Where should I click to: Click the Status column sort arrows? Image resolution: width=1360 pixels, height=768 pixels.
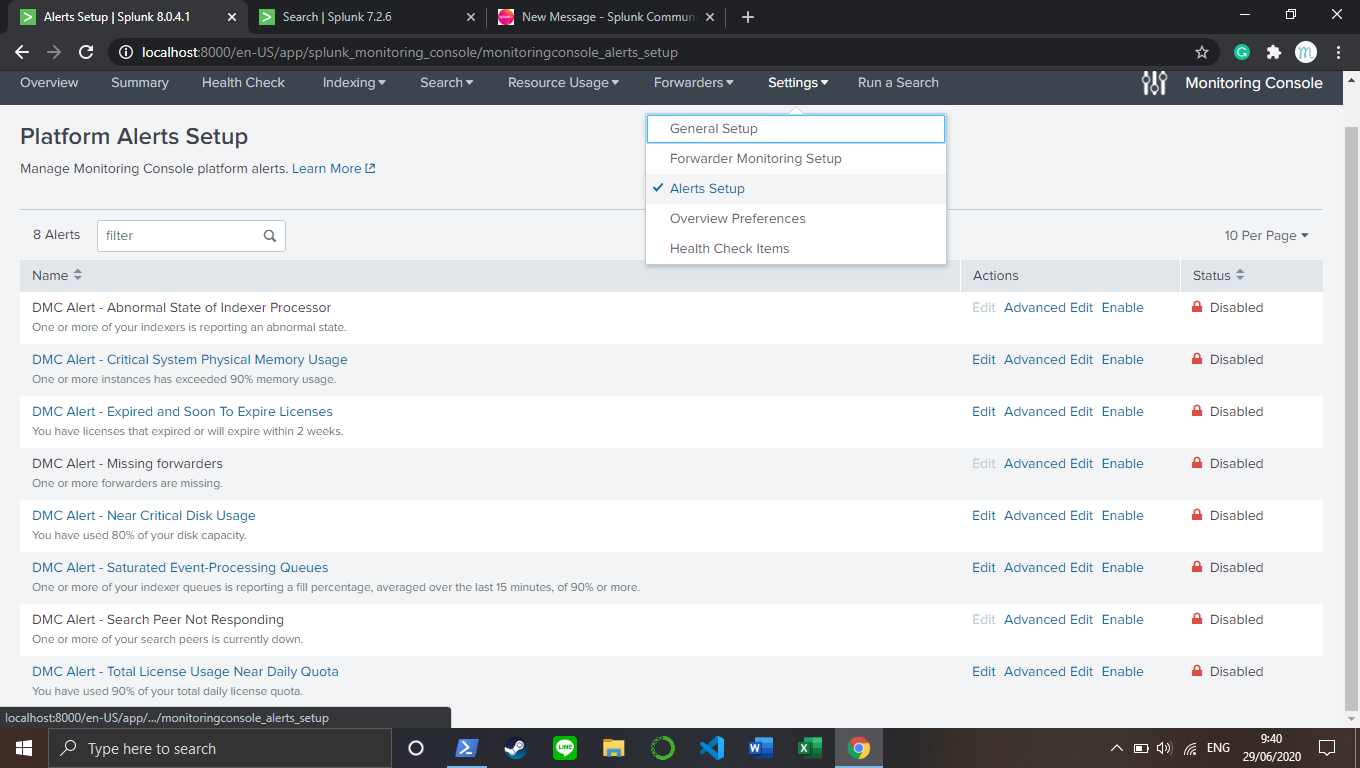1240,275
